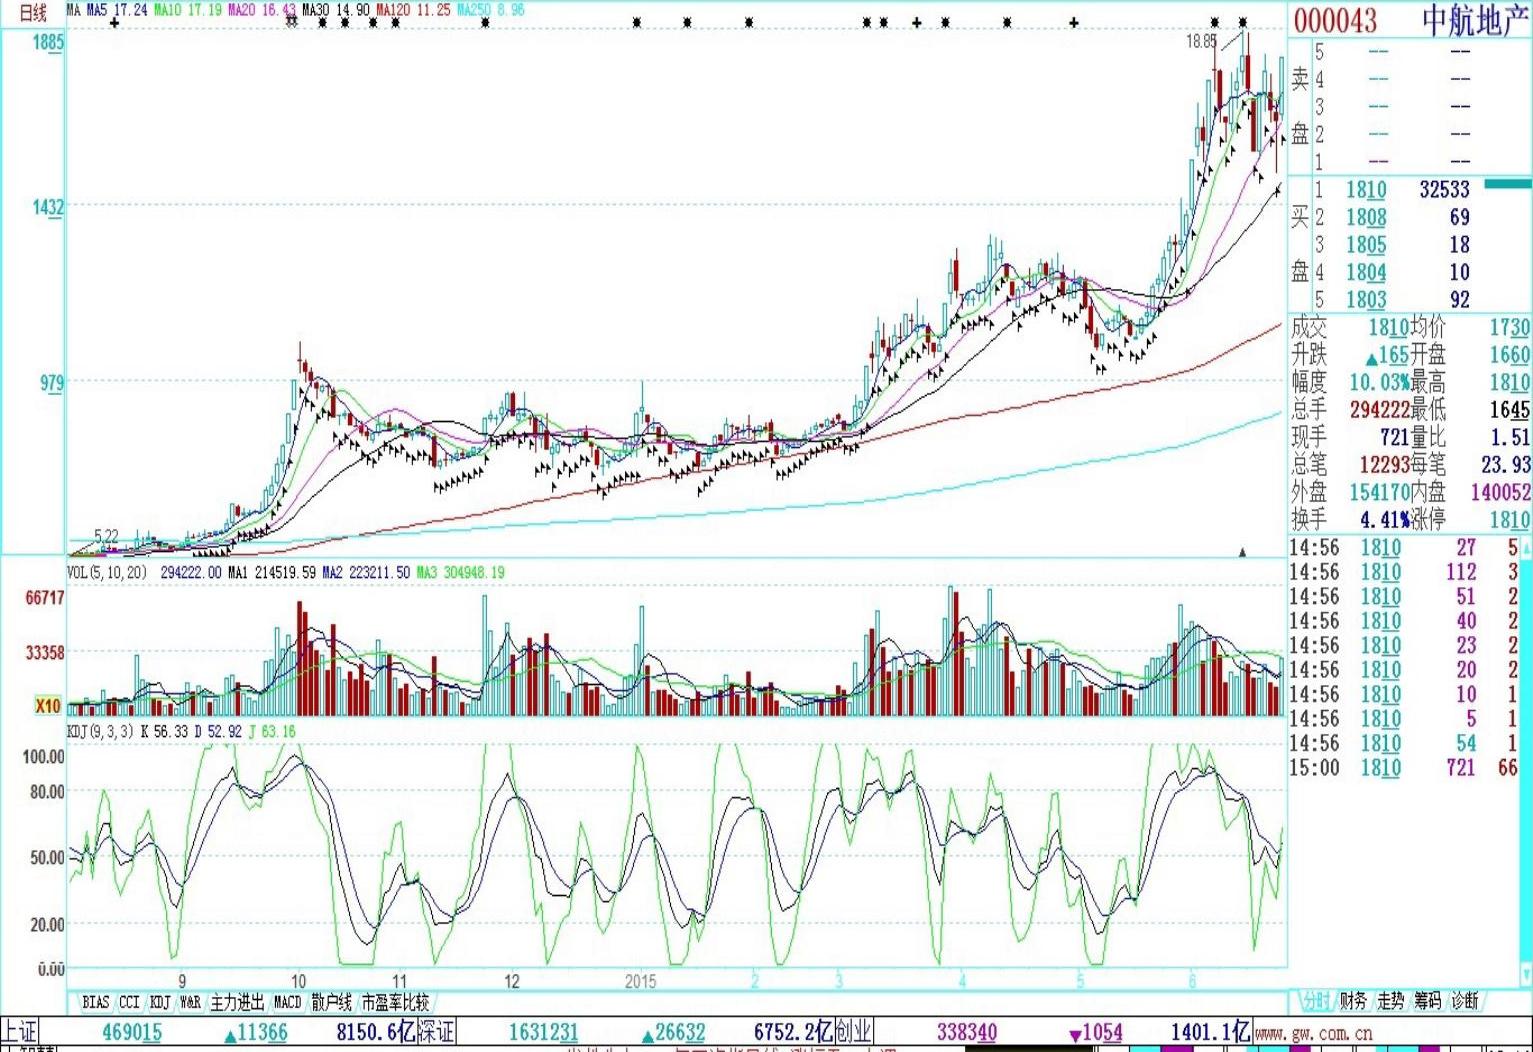Open the 筹码 panel tab
The height and width of the screenshot is (1052, 1533).
click(1428, 1001)
